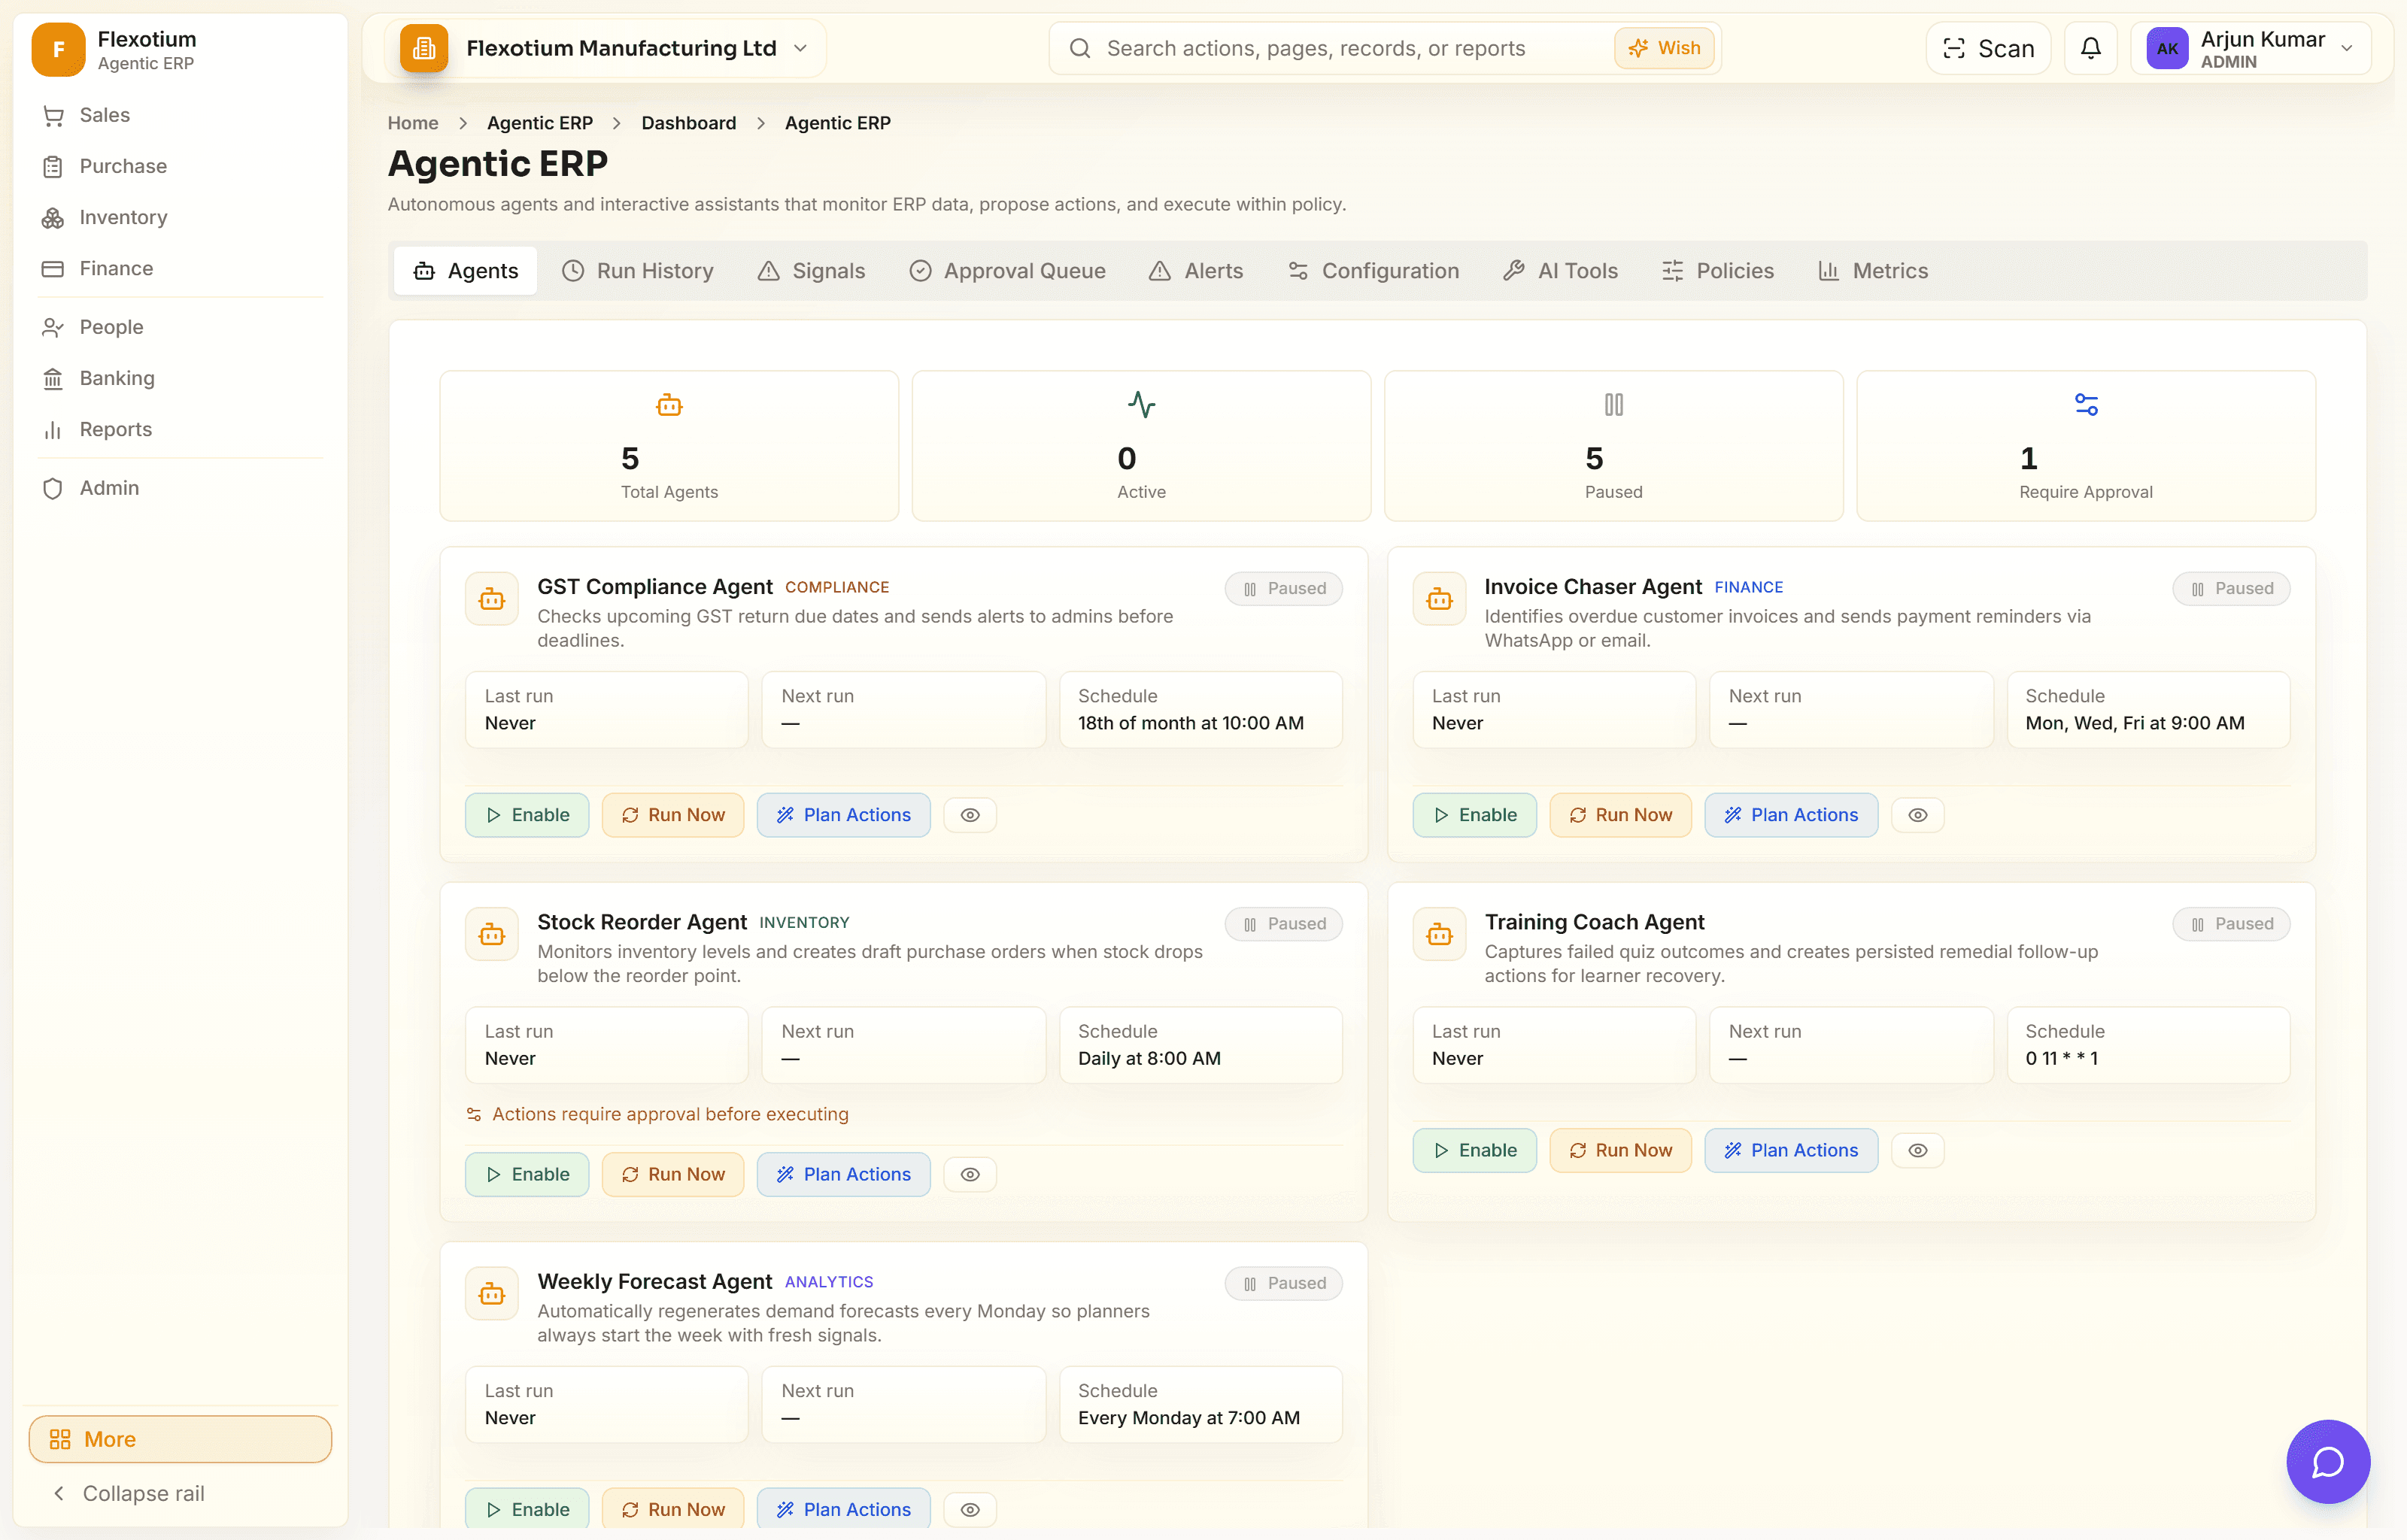Click the Wish button in search bar
This screenshot has height=1540, width=2407.
[x=1664, y=48]
